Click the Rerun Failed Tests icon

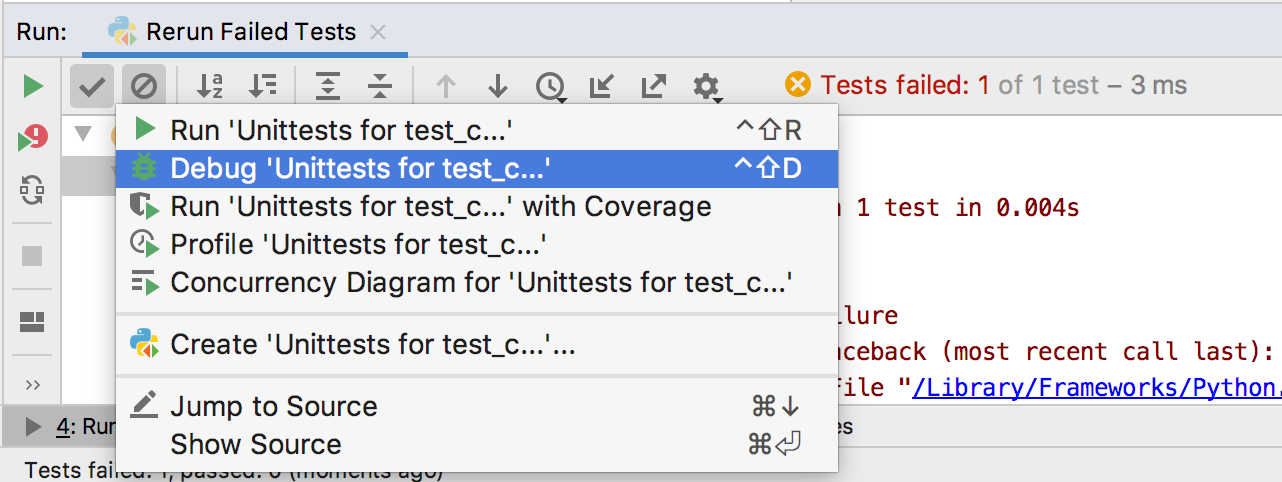pyautogui.click(x=33, y=139)
